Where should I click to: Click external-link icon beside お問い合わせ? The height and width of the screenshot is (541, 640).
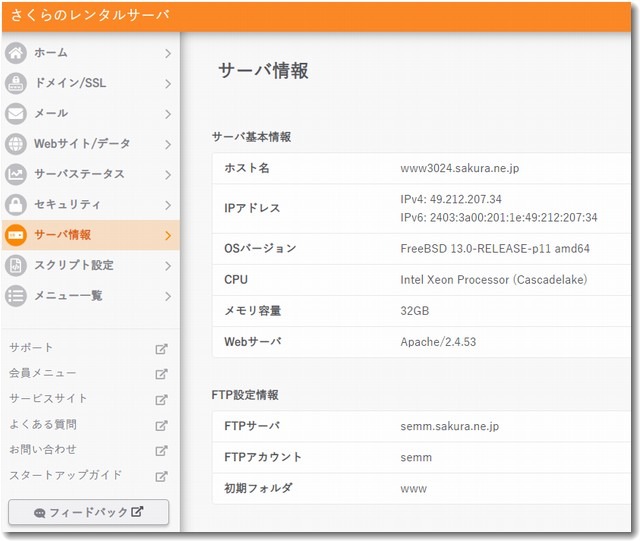coord(161,451)
